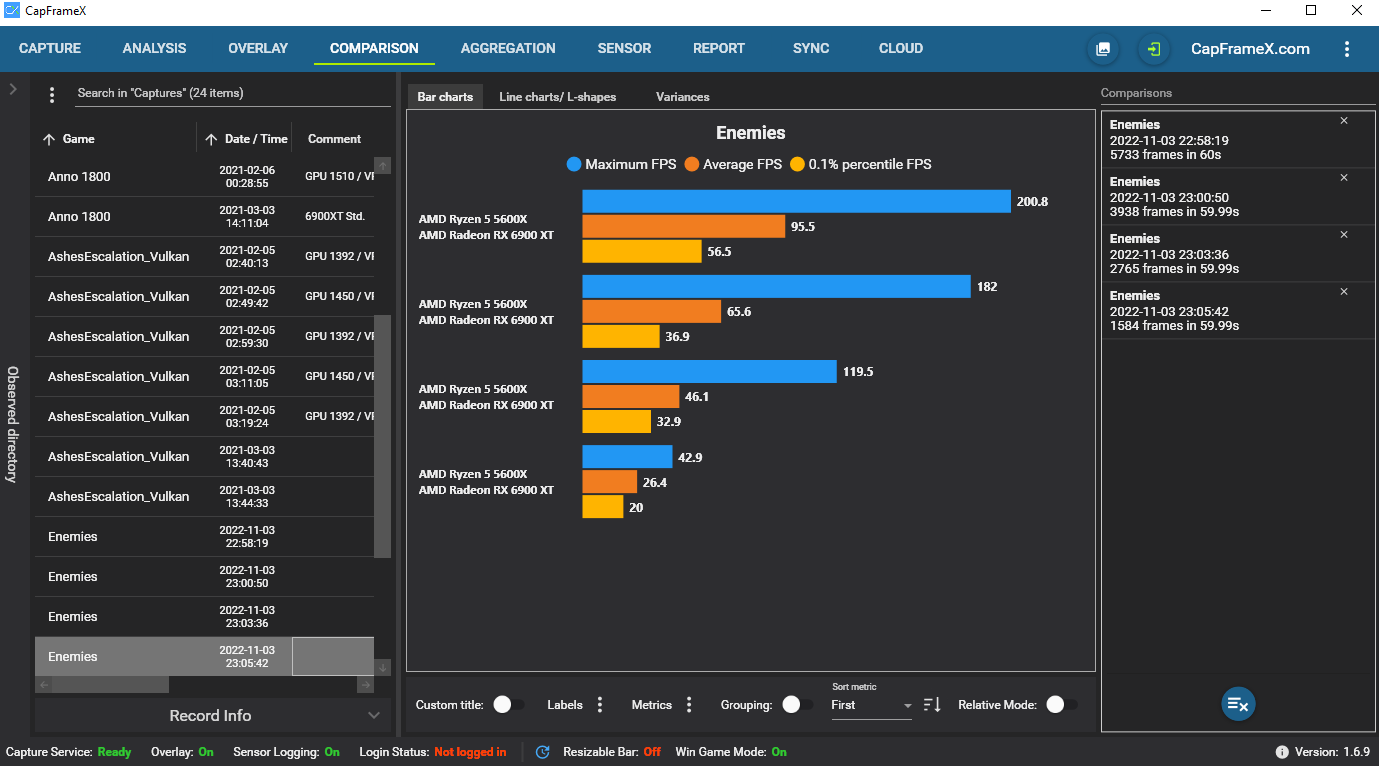Select Enemies capture at 22:58:19 in list
1379x766 pixels.
[204, 537]
